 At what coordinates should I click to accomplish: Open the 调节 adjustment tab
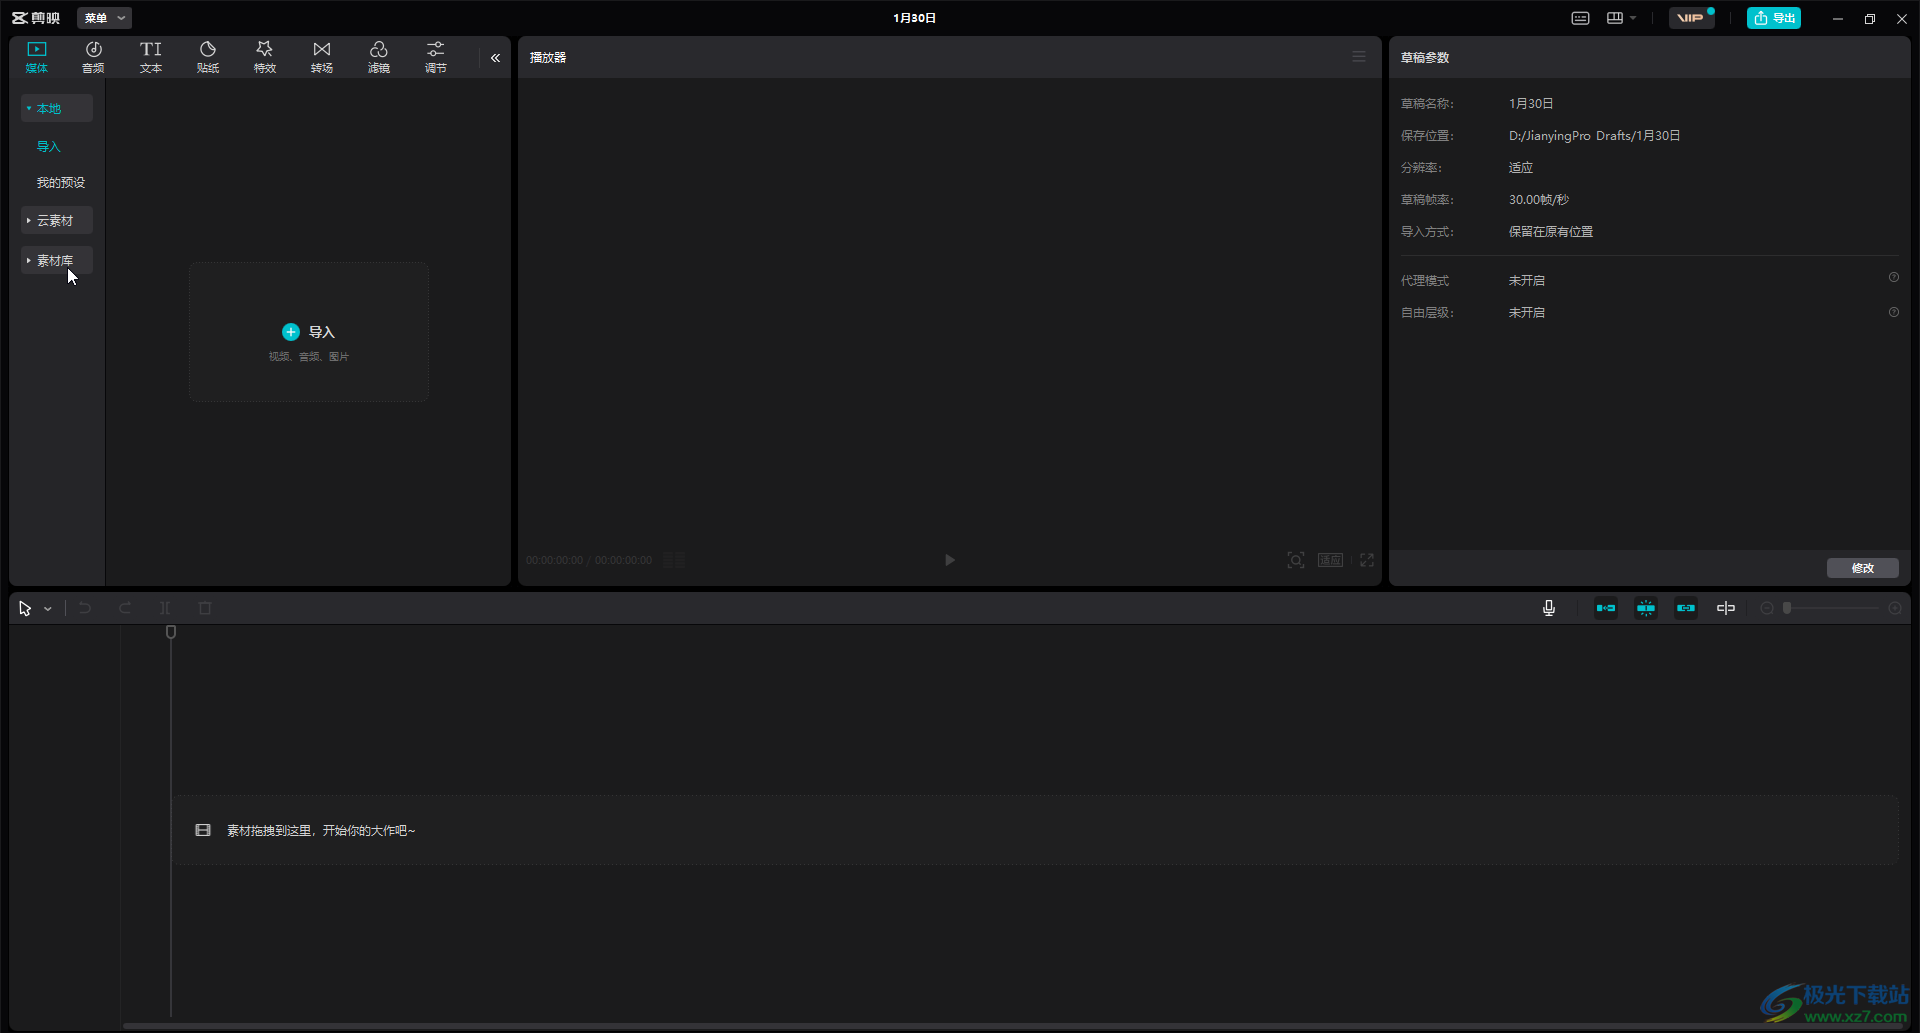[436, 57]
